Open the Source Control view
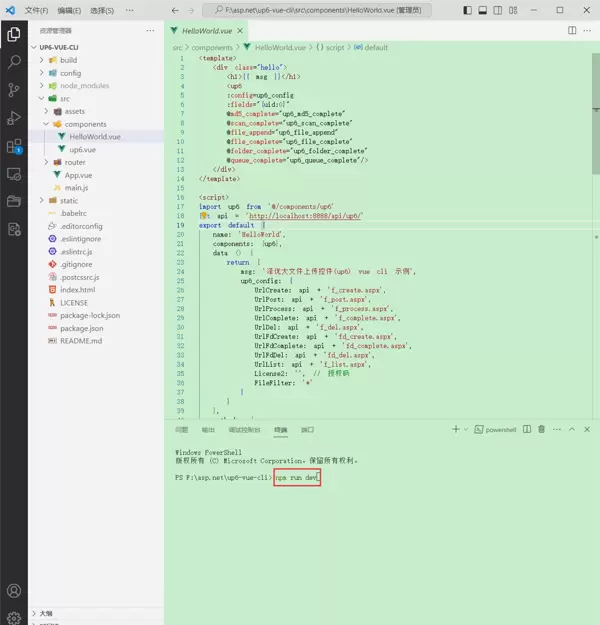 pos(14,90)
